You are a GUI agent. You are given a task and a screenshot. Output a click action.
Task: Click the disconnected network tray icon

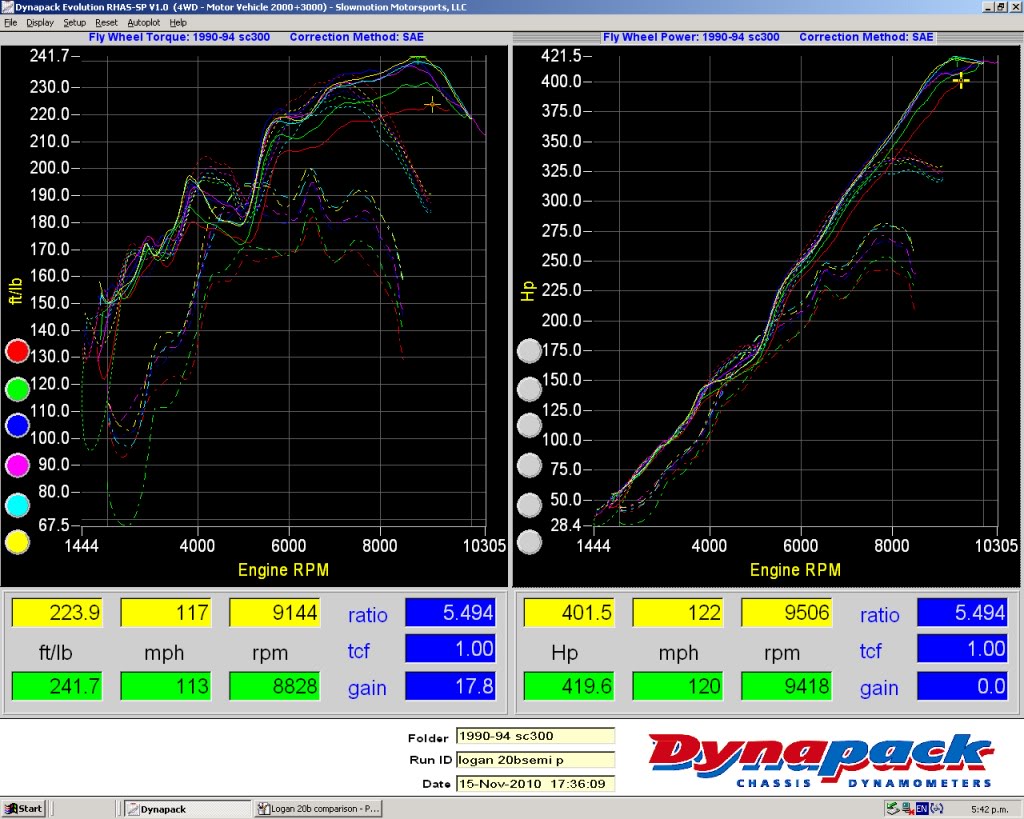[907, 809]
